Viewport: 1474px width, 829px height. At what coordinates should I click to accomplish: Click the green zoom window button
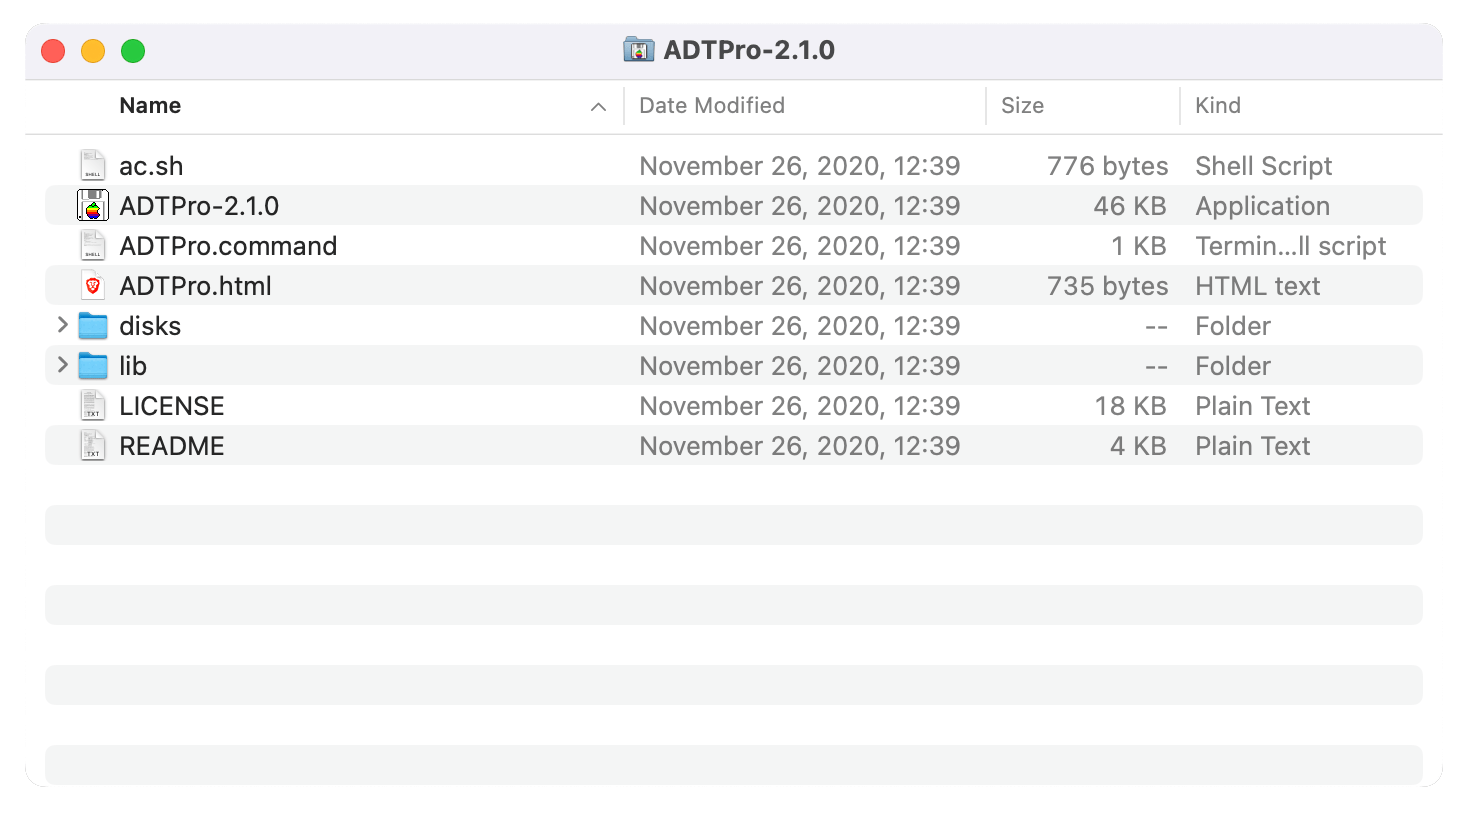[x=133, y=51]
